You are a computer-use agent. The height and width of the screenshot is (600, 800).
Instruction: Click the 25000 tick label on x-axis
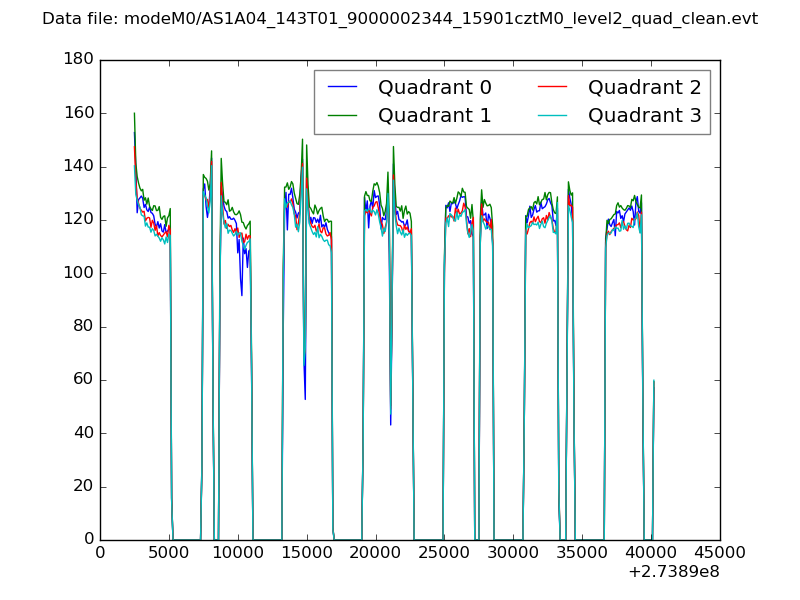point(444,552)
